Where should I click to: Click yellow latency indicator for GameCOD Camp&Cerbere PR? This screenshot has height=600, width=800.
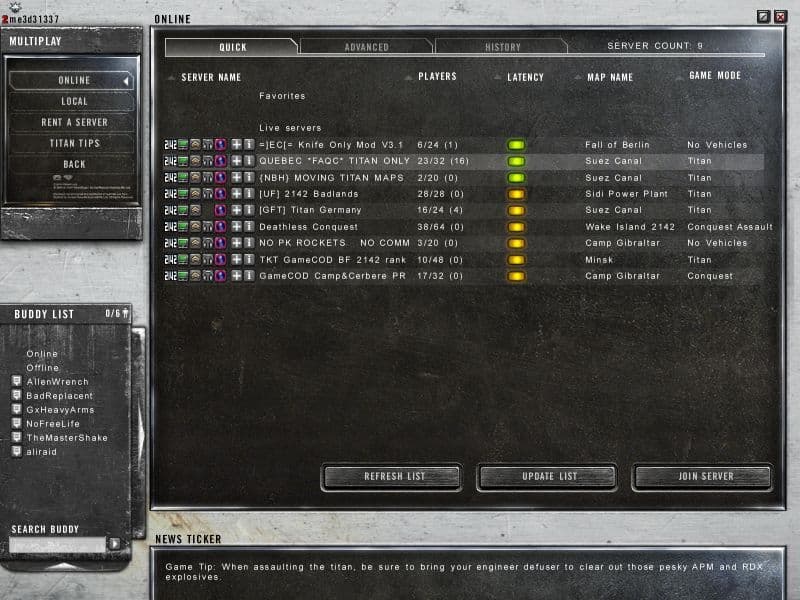(x=516, y=276)
